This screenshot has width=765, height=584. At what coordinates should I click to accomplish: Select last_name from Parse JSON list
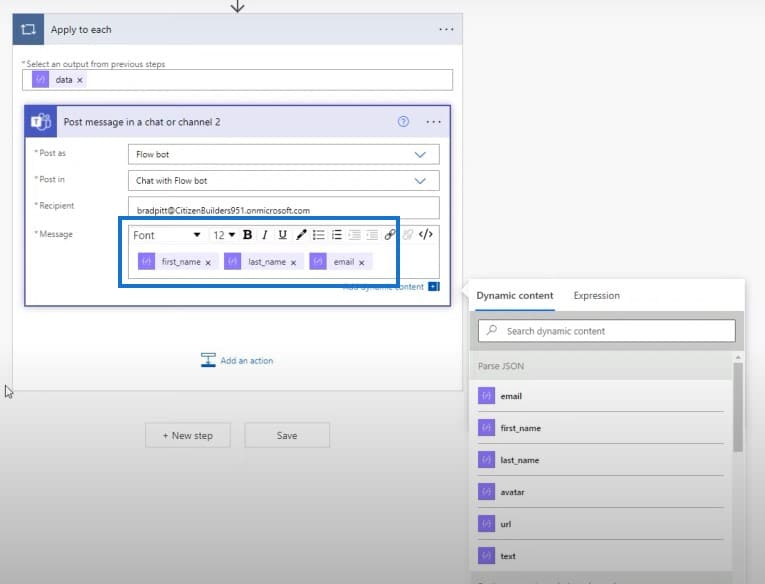[x=601, y=460]
